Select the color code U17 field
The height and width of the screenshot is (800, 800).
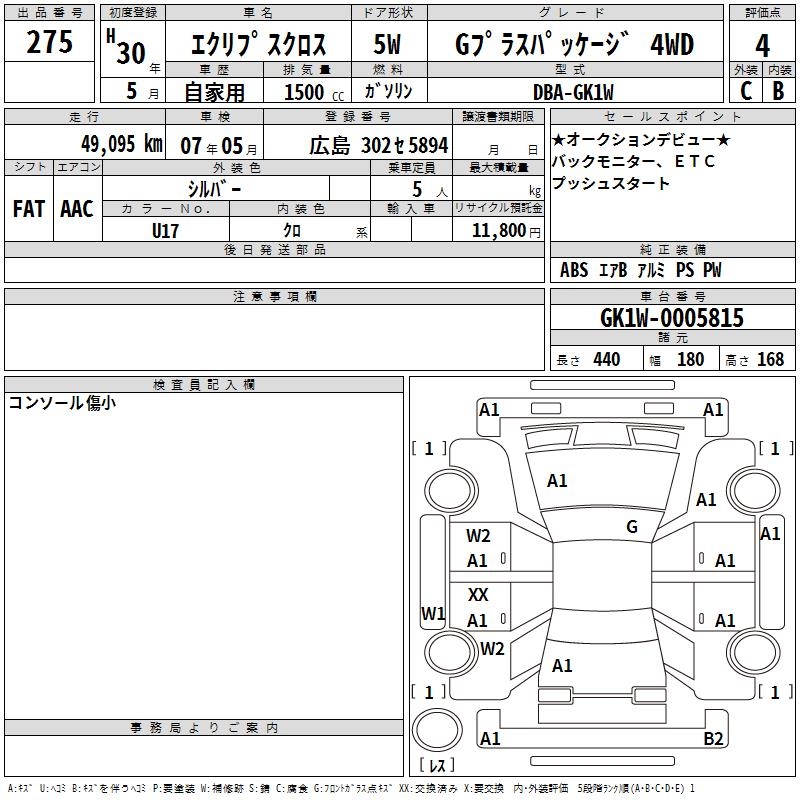[x=166, y=229]
